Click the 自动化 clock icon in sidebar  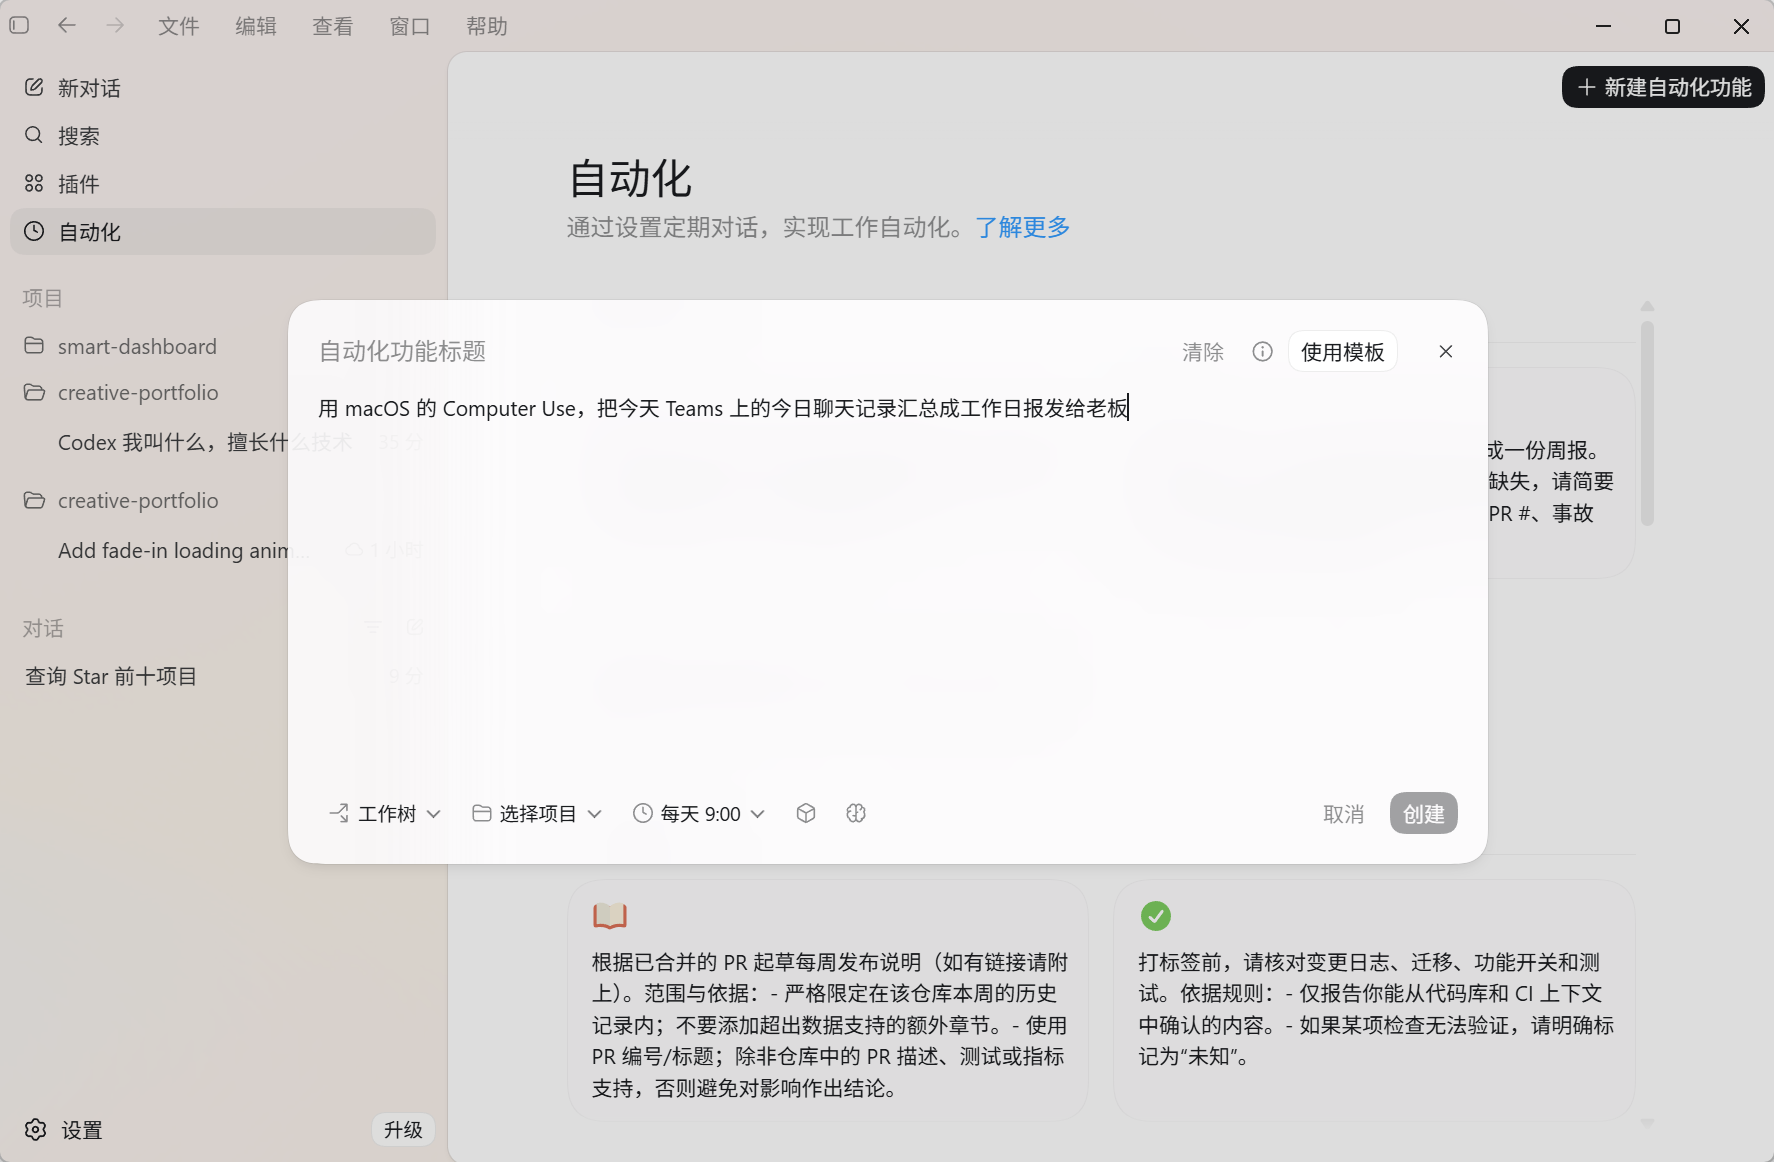point(34,231)
